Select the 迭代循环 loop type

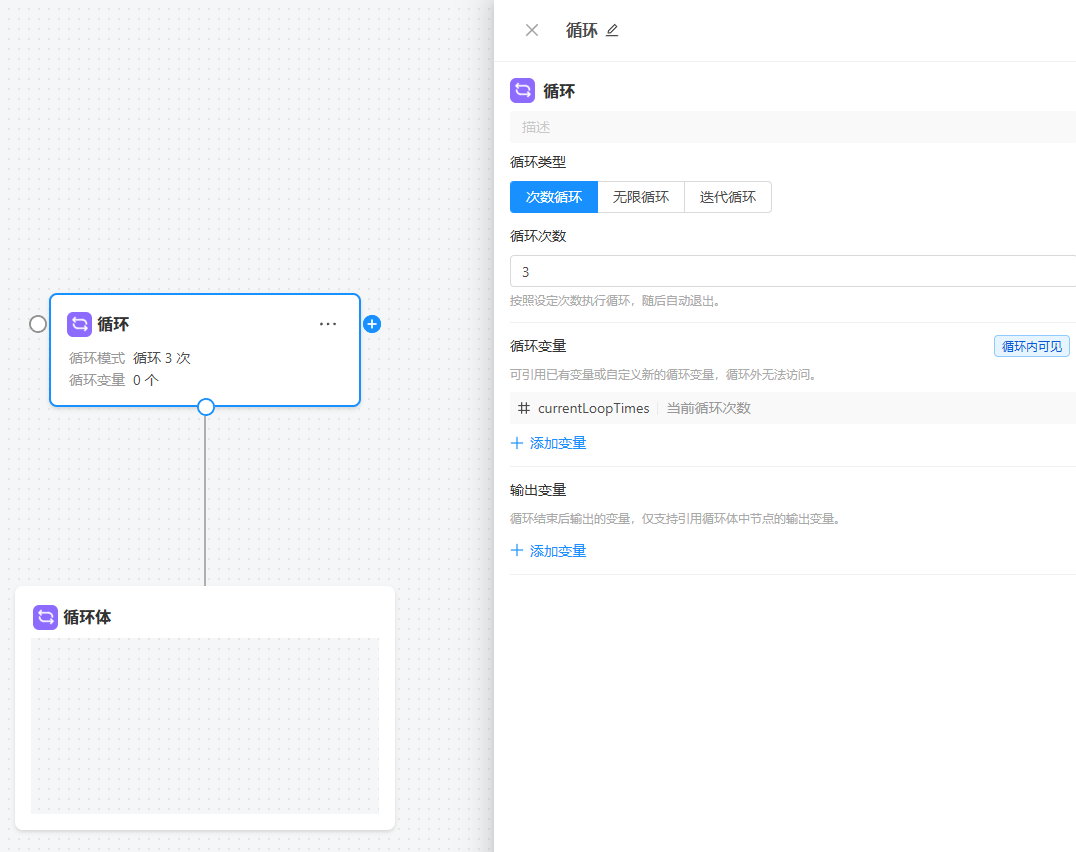point(727,197)
